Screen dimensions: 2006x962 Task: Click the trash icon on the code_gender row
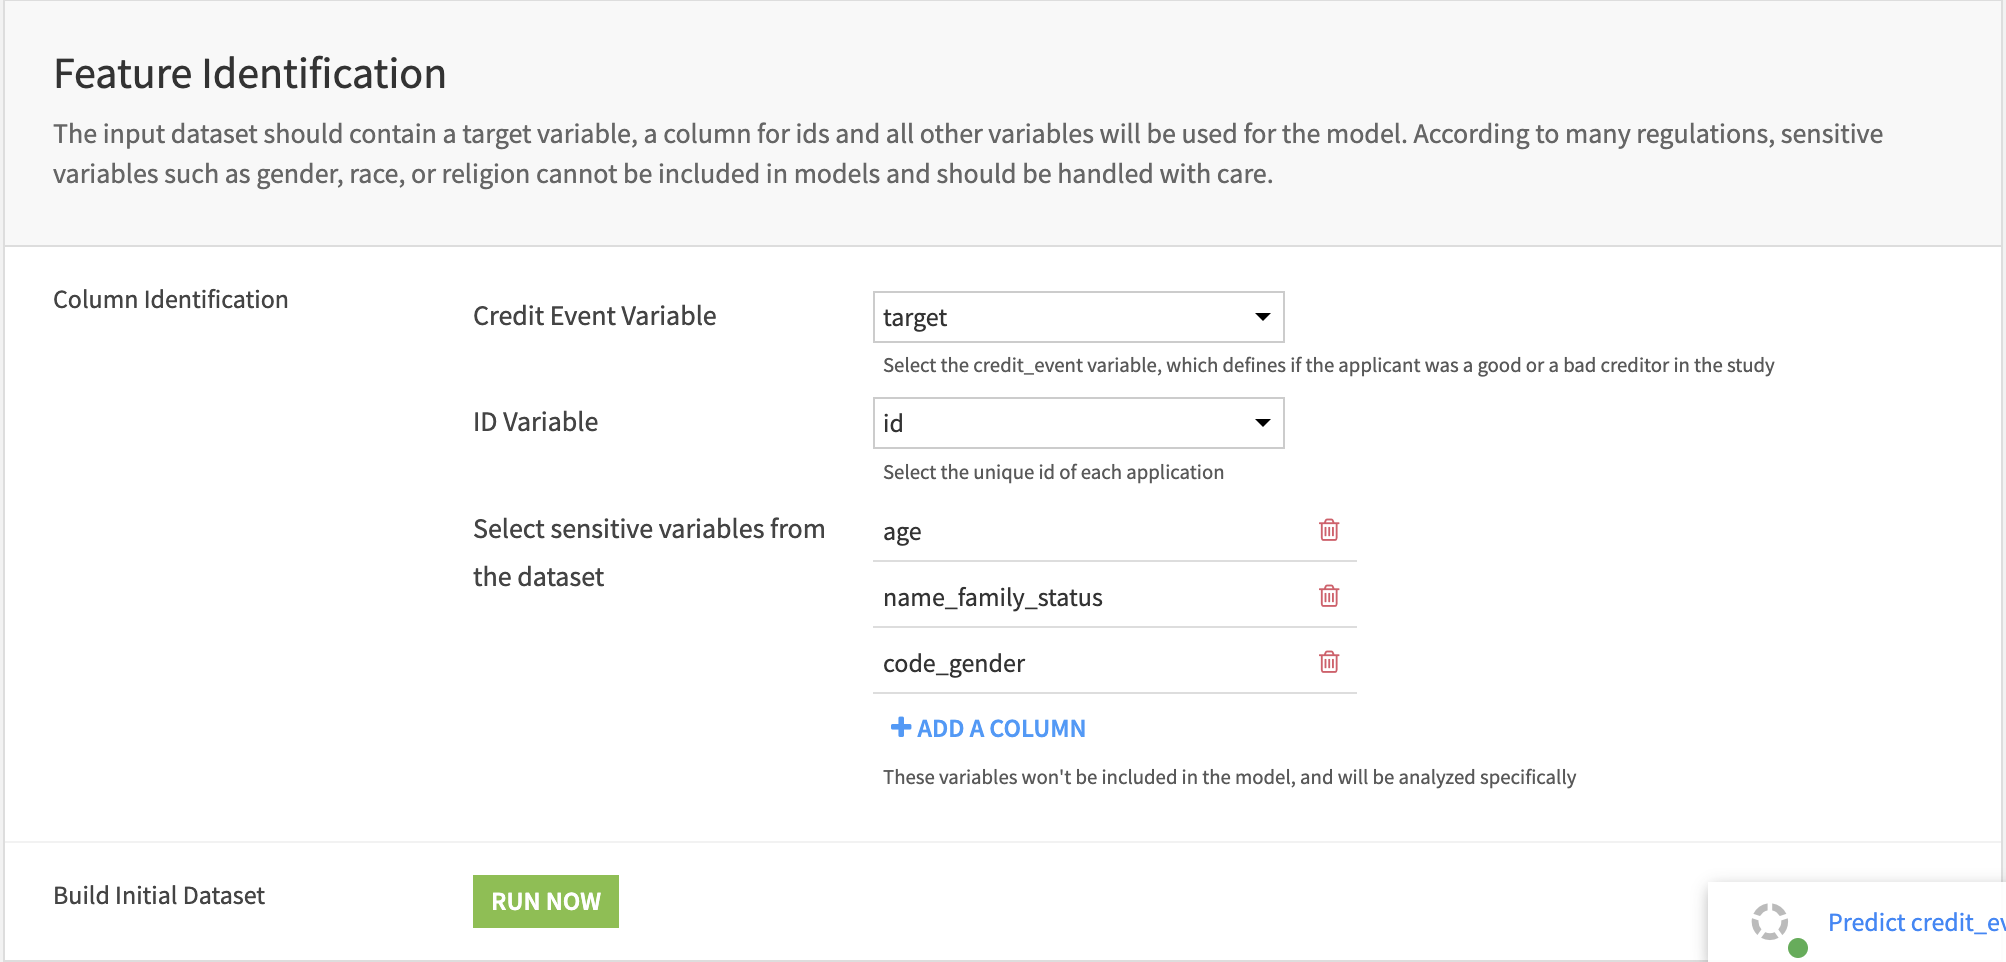(x=1329, y=661)
